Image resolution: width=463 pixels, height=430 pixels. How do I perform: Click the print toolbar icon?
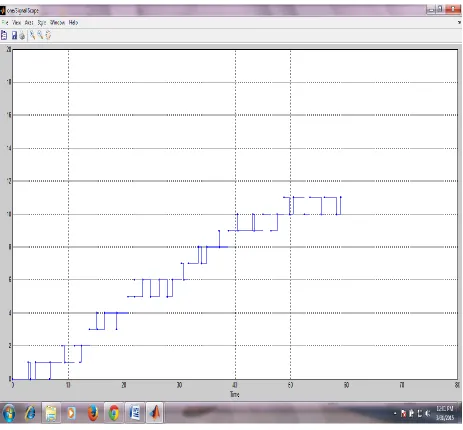tap(22, 36)
